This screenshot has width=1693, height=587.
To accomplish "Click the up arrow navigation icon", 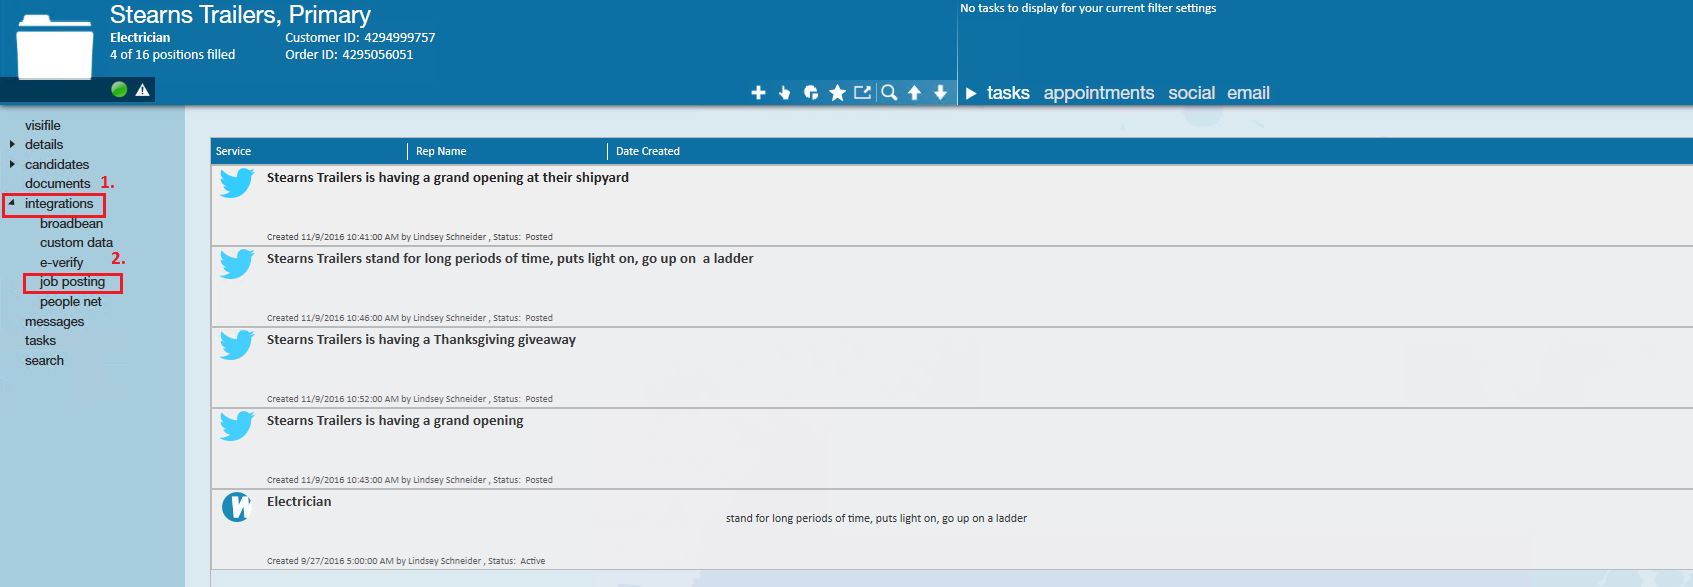I will tap(914, 93).
